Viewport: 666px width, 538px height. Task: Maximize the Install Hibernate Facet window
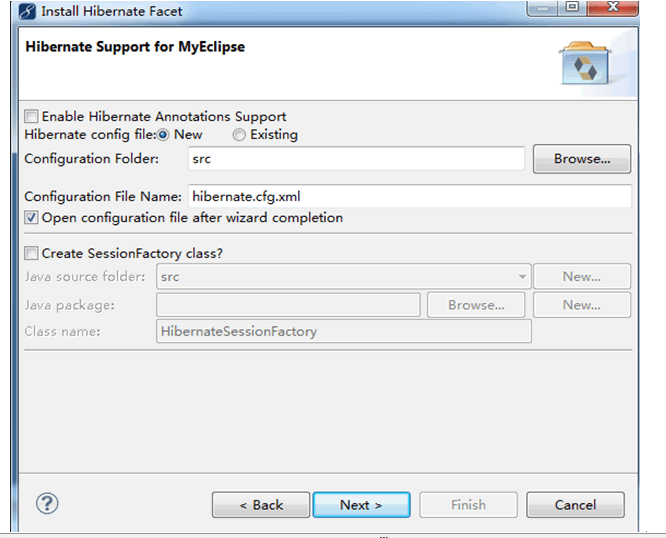[x=572, y=7]
